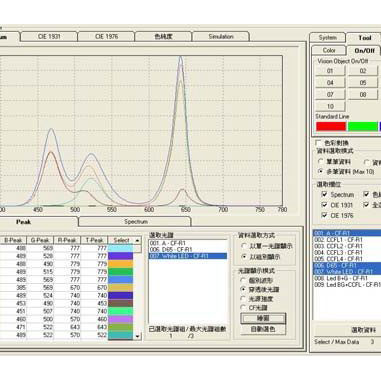Open the Simulation tab
Viewport: 381px width, 381px height.
click(221, 36)
